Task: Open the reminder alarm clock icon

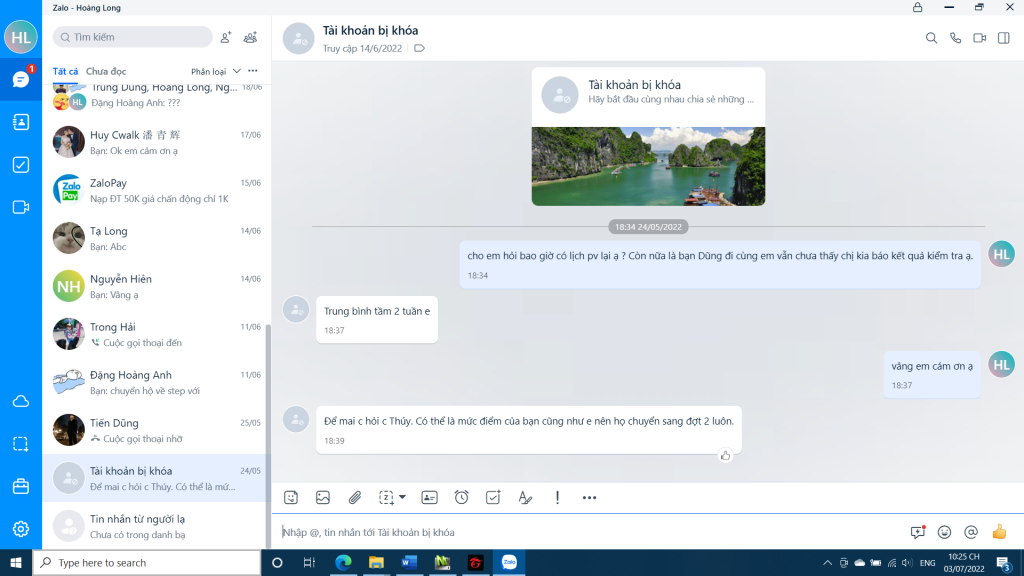Action: 461,497
